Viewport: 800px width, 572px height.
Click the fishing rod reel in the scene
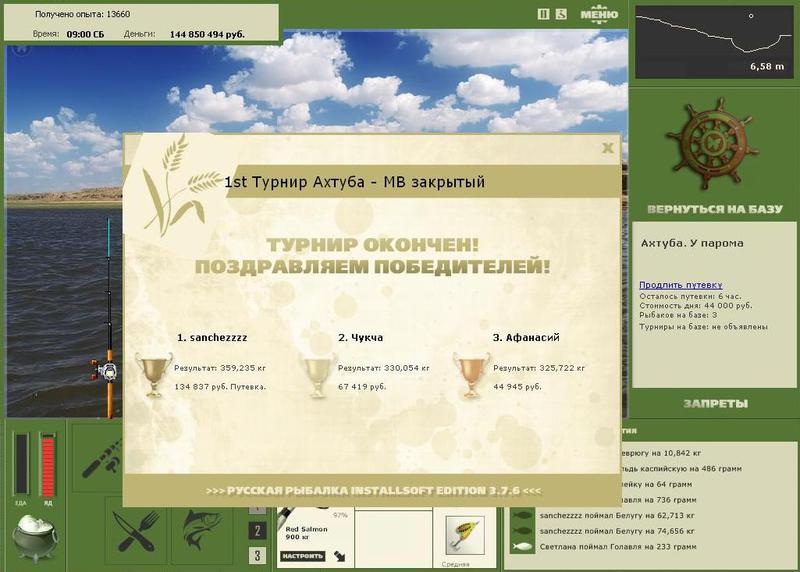(106, 370)
